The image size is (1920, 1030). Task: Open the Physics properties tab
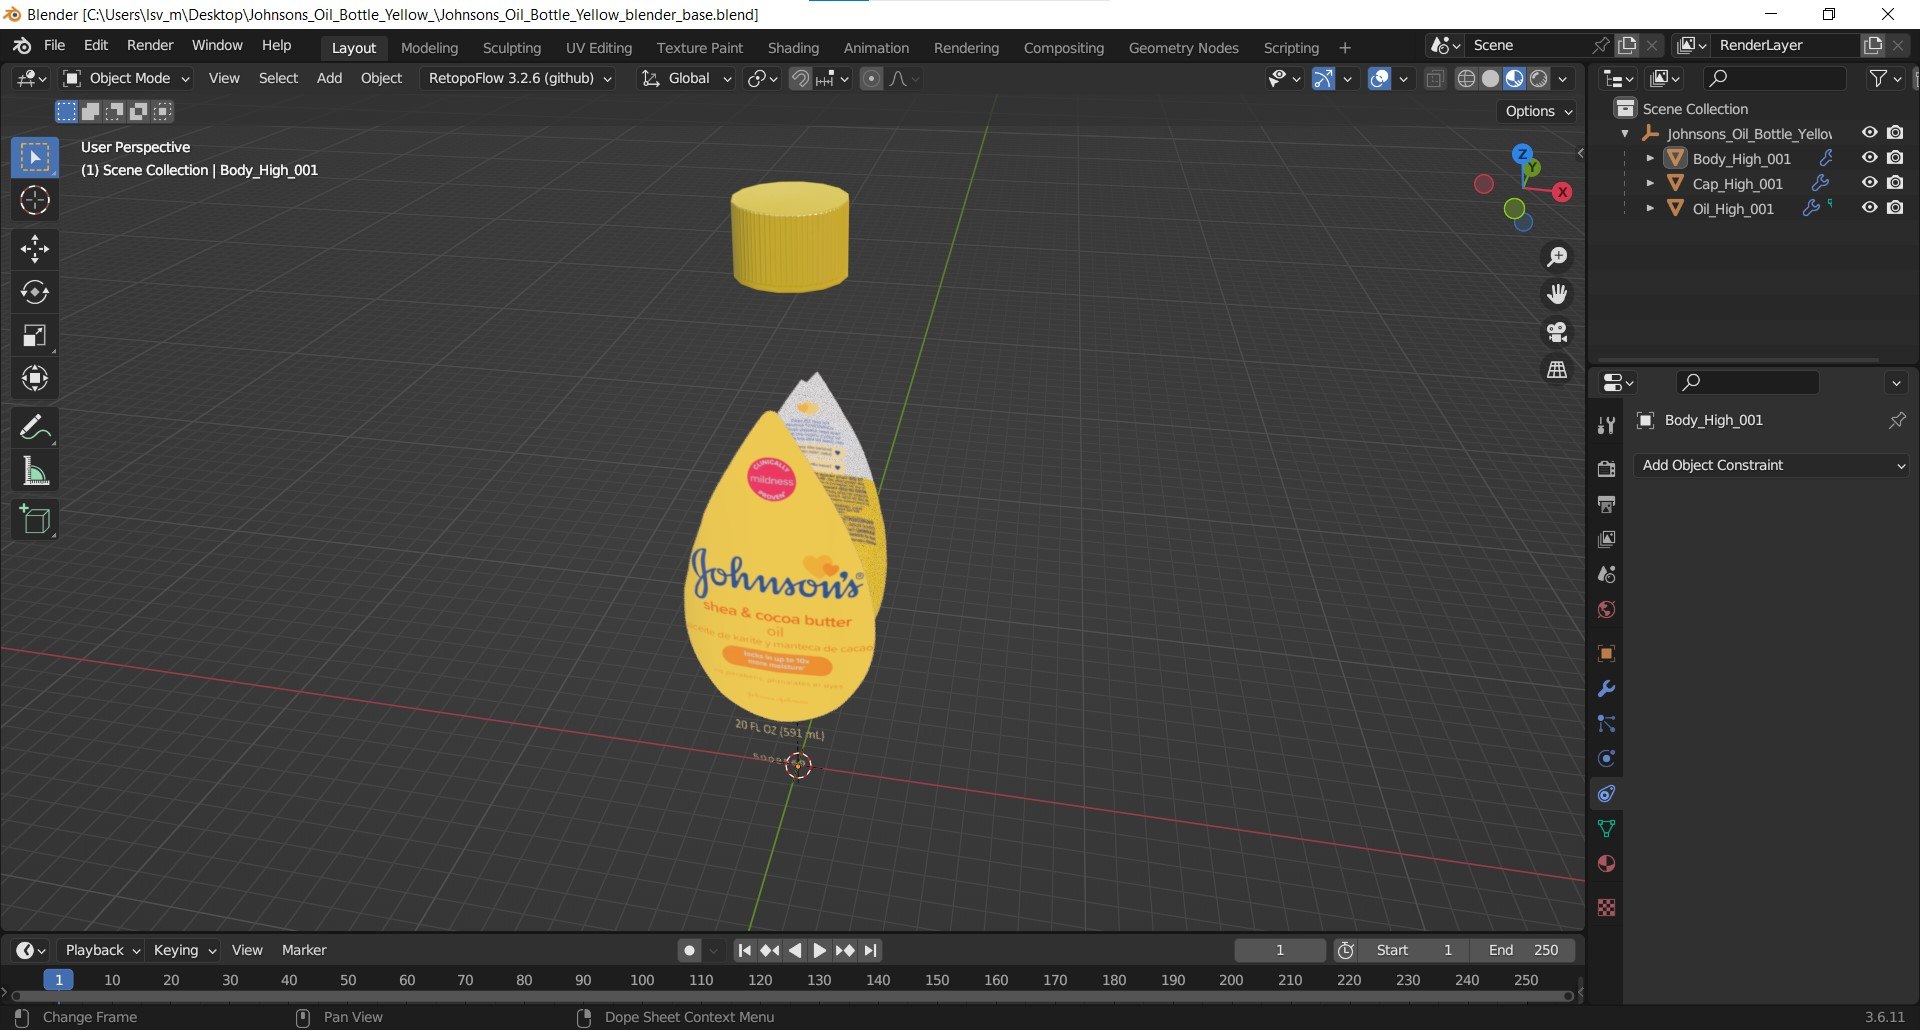coord(1606,759)
